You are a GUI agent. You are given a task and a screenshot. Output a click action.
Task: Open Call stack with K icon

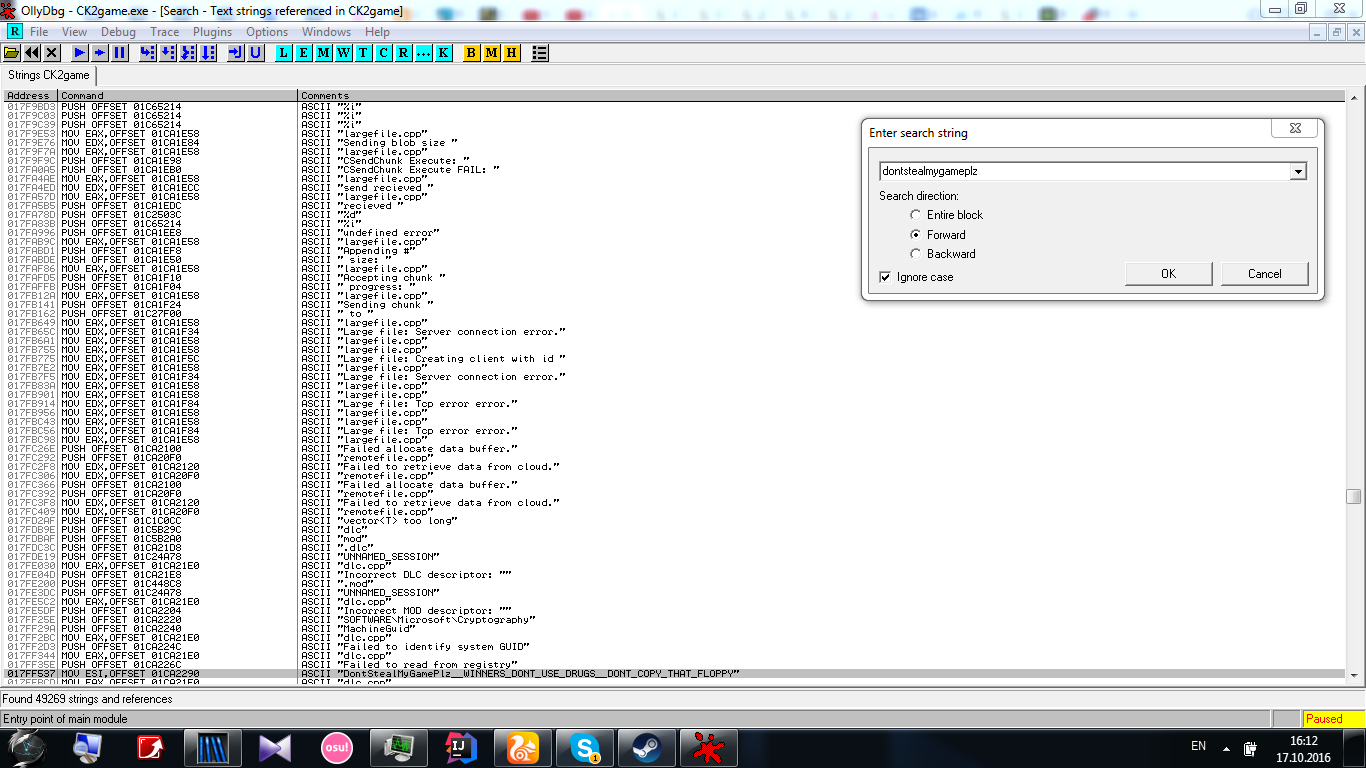click(x=444, y=53)
